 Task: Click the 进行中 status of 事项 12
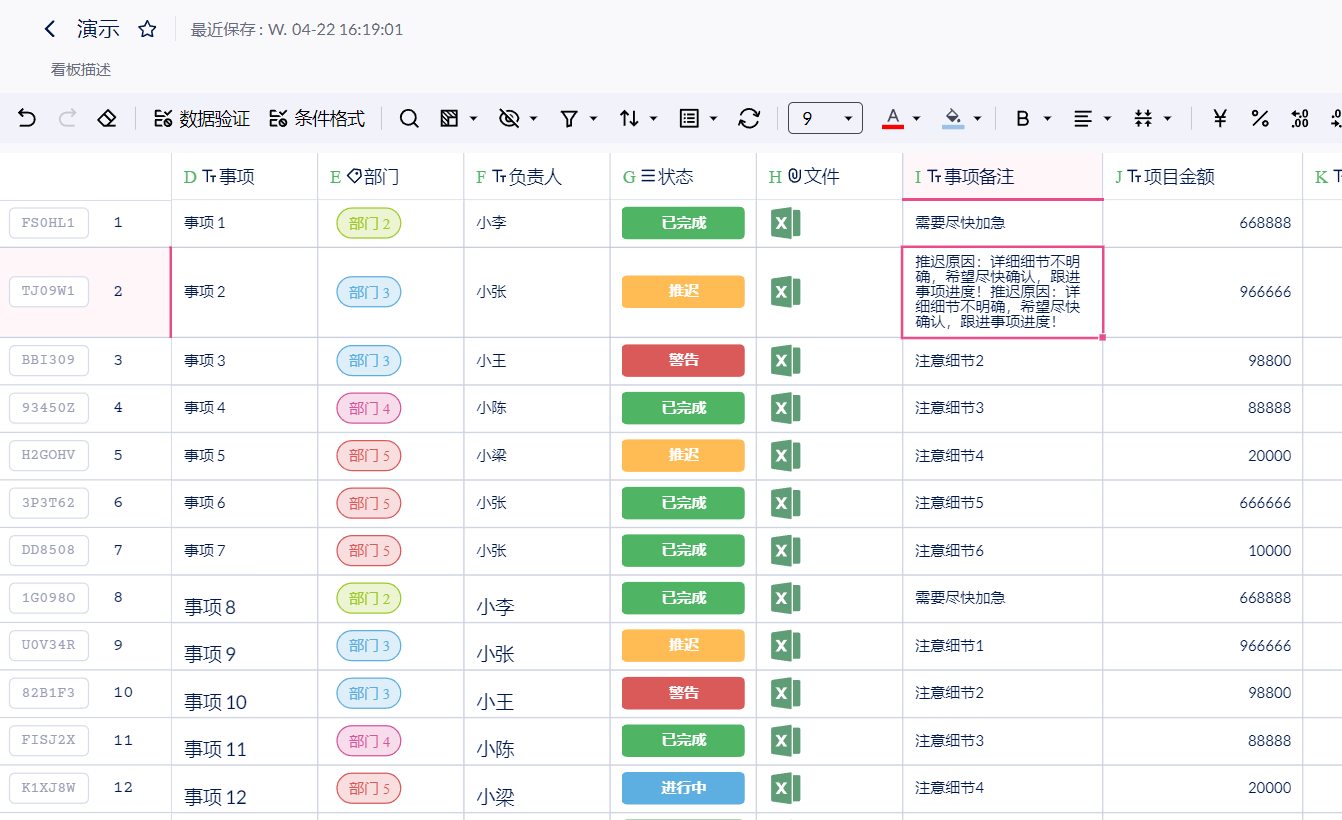683,788
